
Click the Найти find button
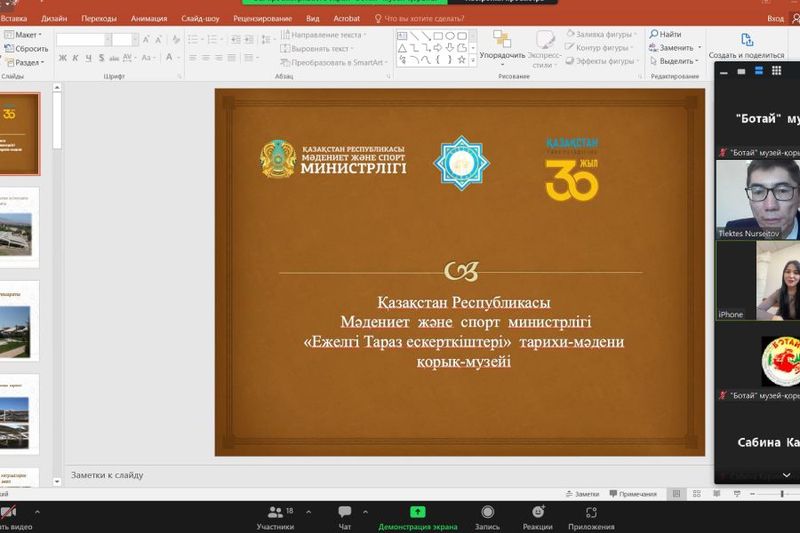[665, 34]
